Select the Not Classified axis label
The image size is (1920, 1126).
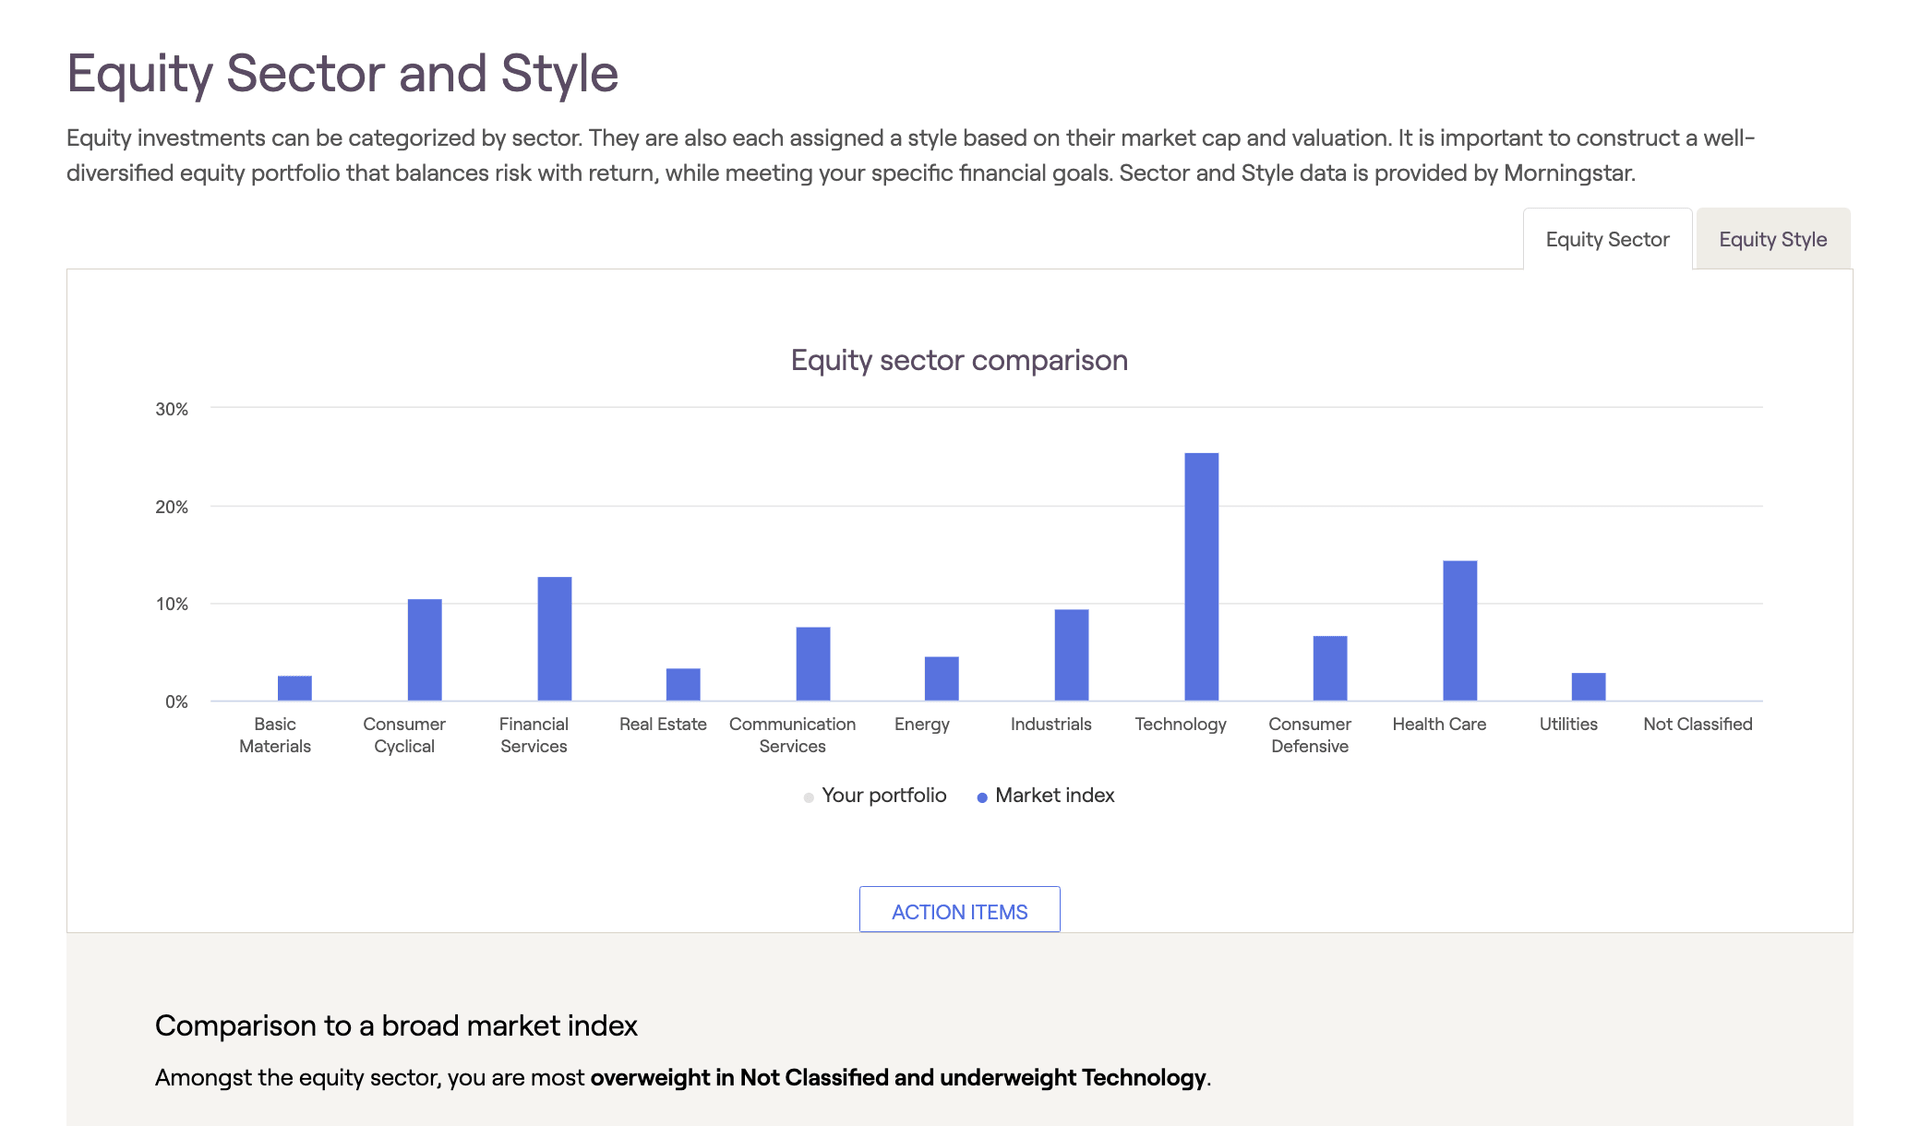(1697, 724)
